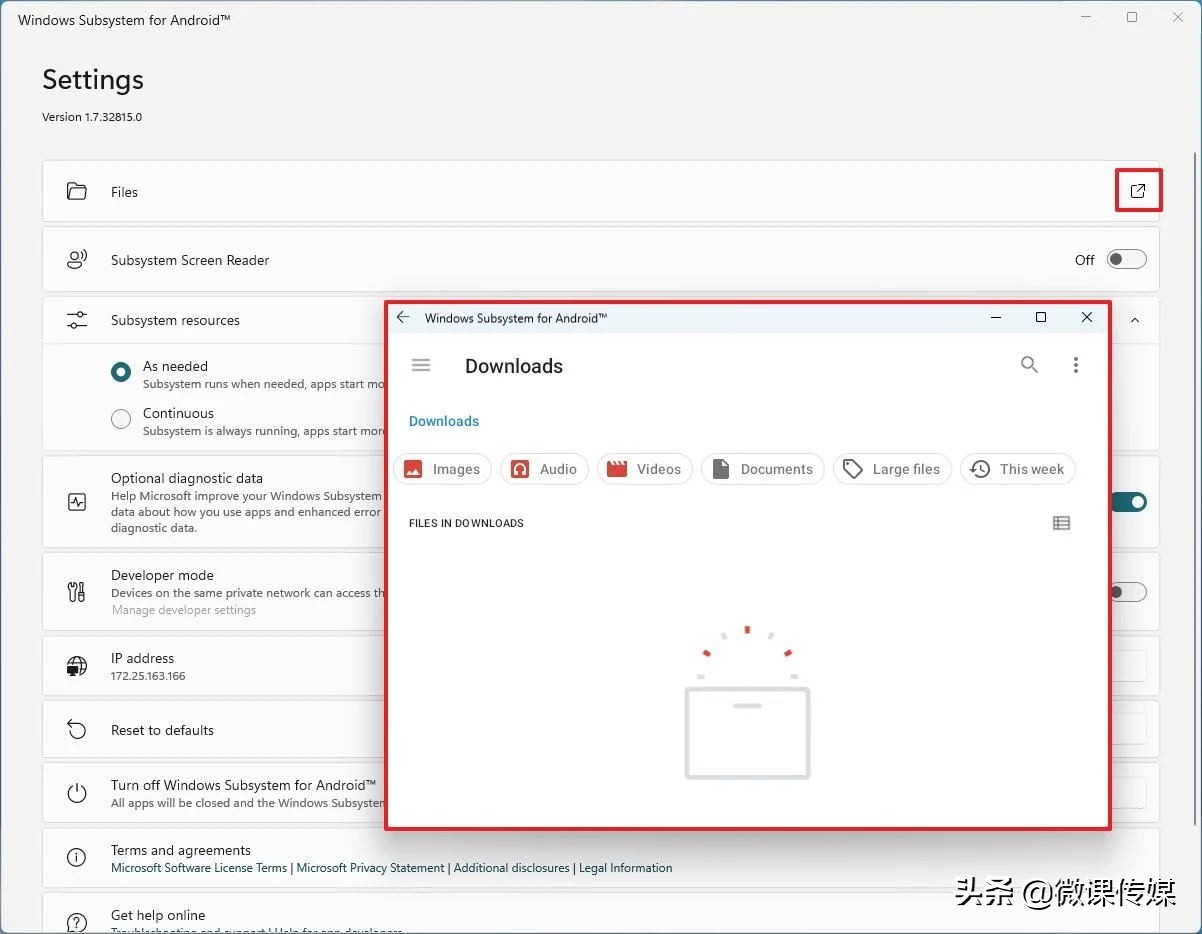Select the Continuous radio option
The width and height of the screenshot is (1202, 934).
coord(121,419)
